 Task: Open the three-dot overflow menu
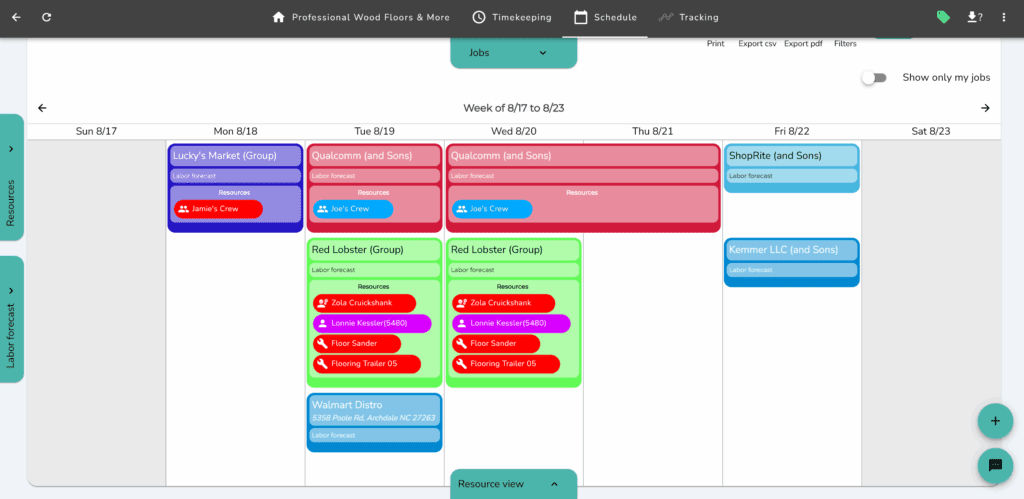pyautogui.click(x=1004, y=17)
